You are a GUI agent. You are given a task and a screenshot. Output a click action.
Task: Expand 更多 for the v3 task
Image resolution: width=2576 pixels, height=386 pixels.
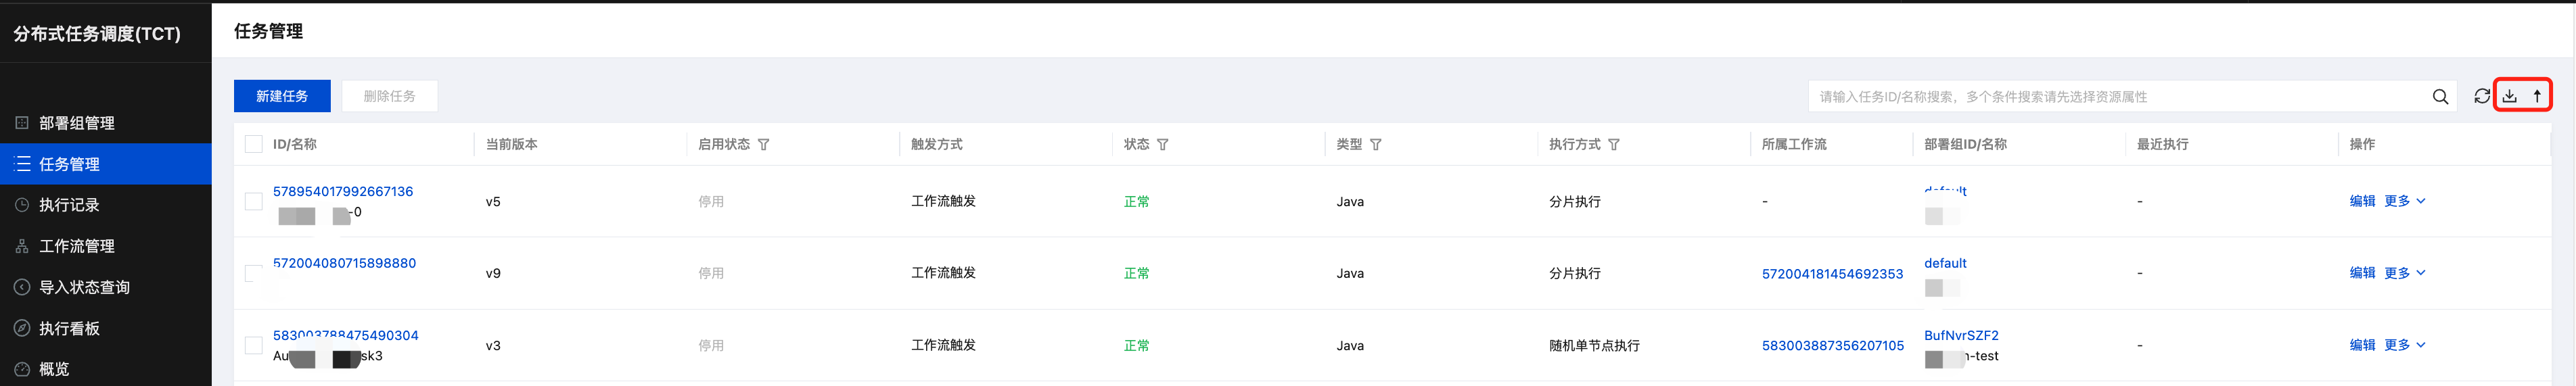[2405, 345]
